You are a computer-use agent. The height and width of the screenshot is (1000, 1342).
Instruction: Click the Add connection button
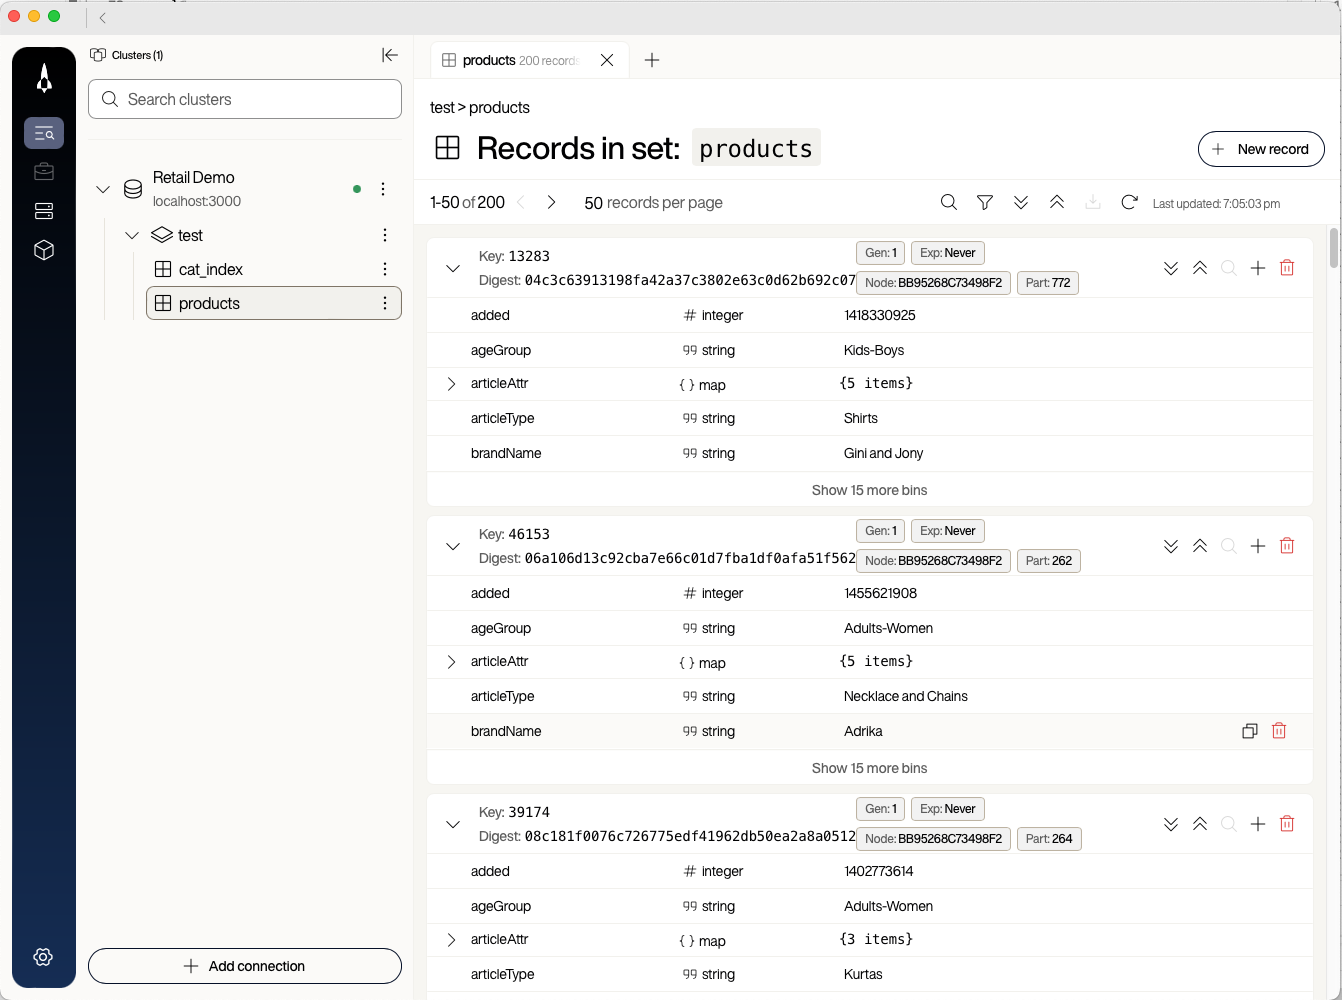tap(245, 966)
